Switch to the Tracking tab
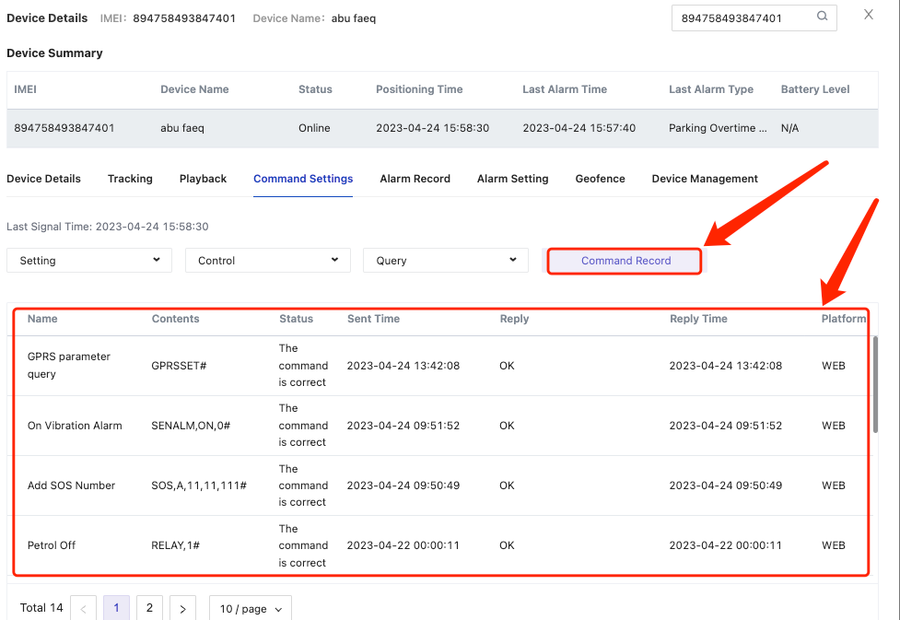Viewport: 900px width, 620px height. (x=130, y=179)
